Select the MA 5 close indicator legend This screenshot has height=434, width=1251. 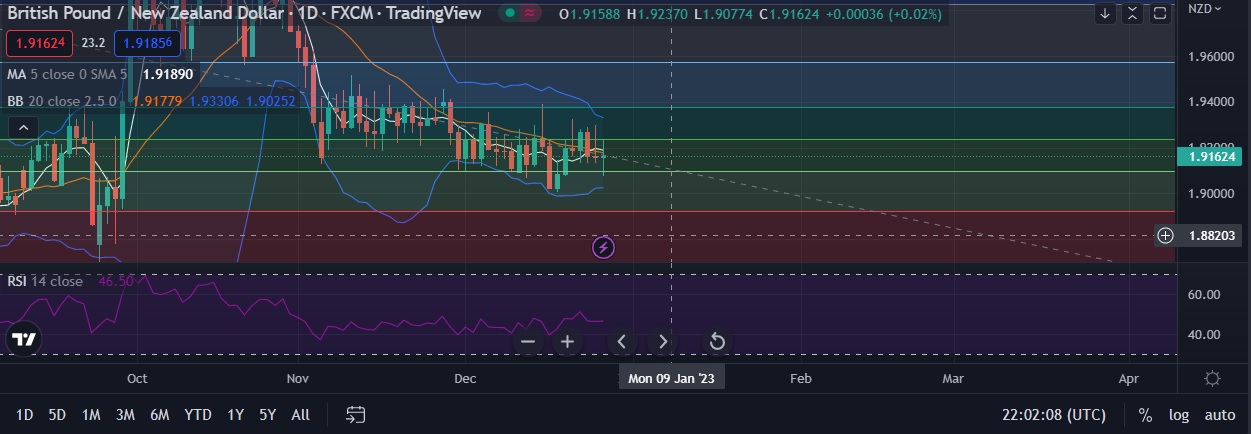tap(67, 74)
